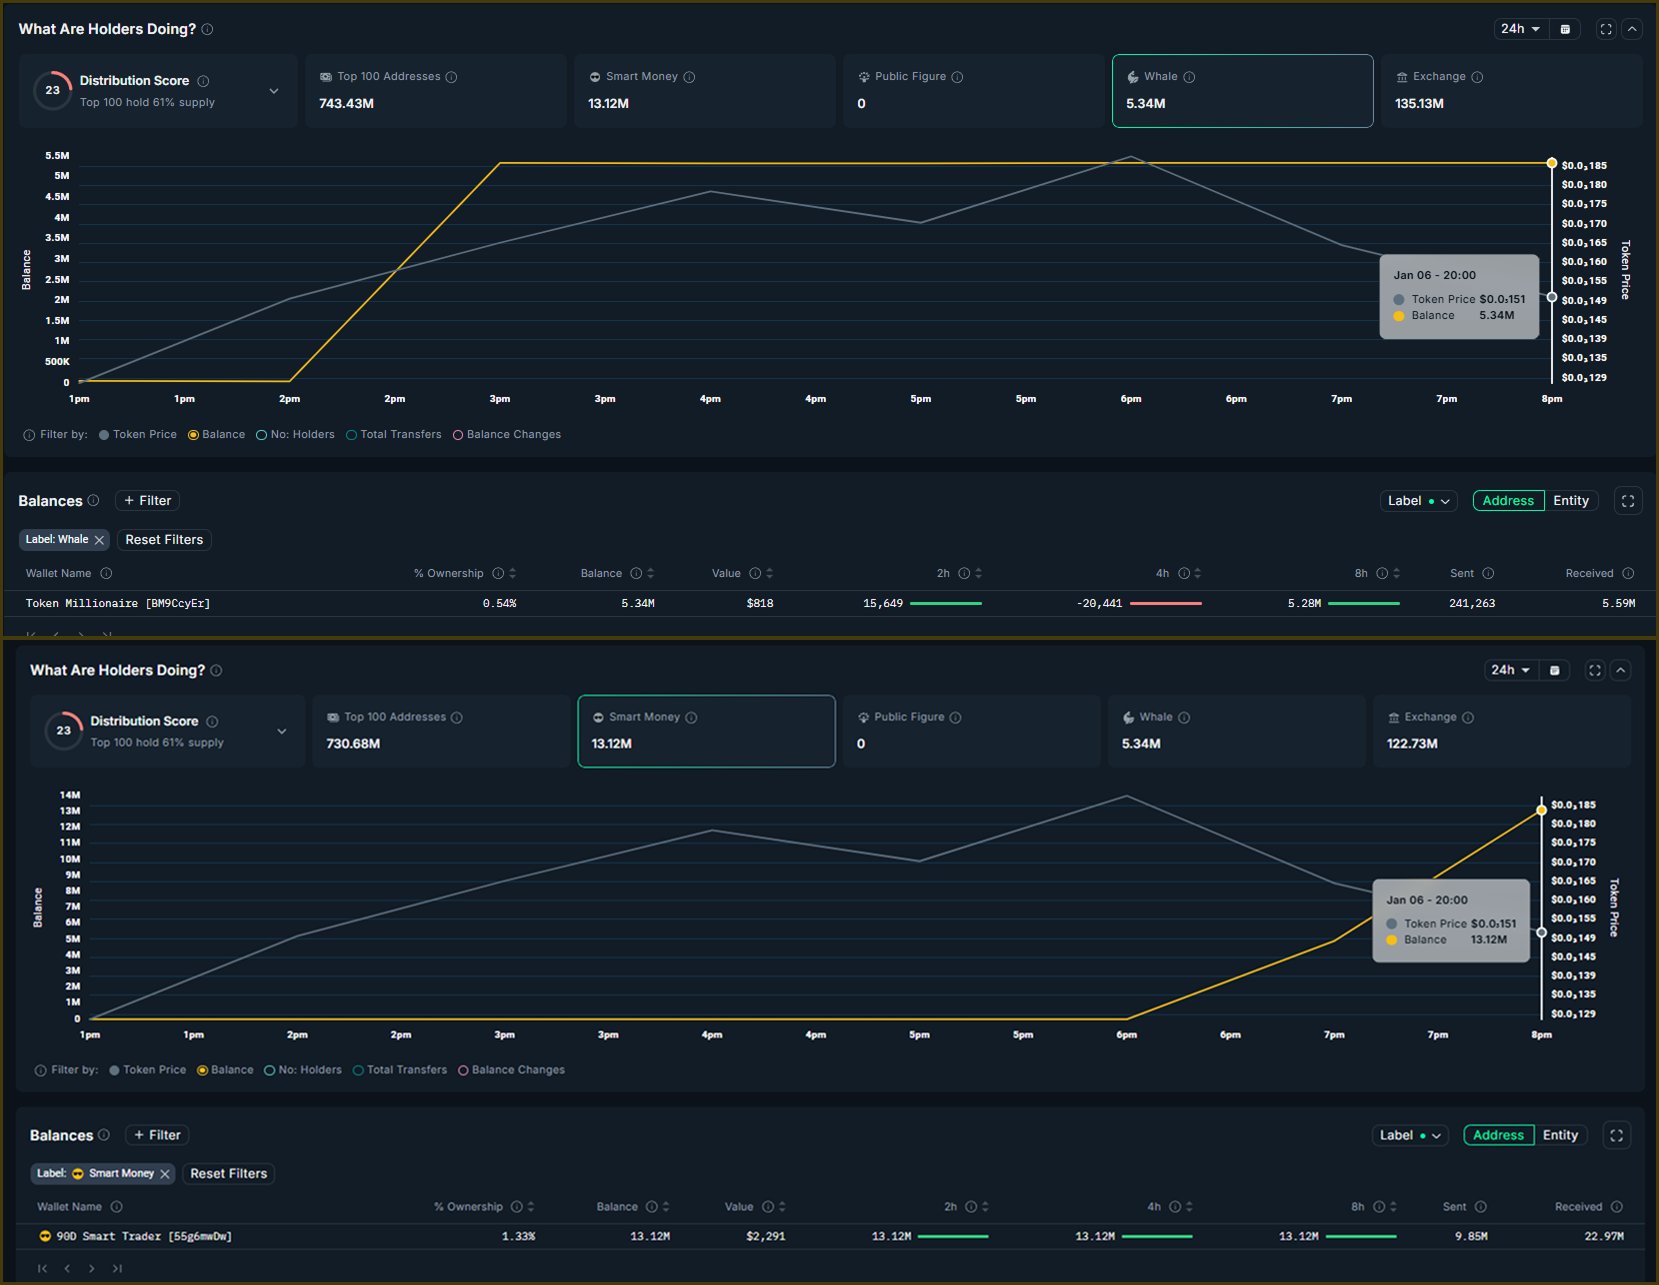
Task: Toggle No: Holders filter on Whale chart
Action: [262, 435]
